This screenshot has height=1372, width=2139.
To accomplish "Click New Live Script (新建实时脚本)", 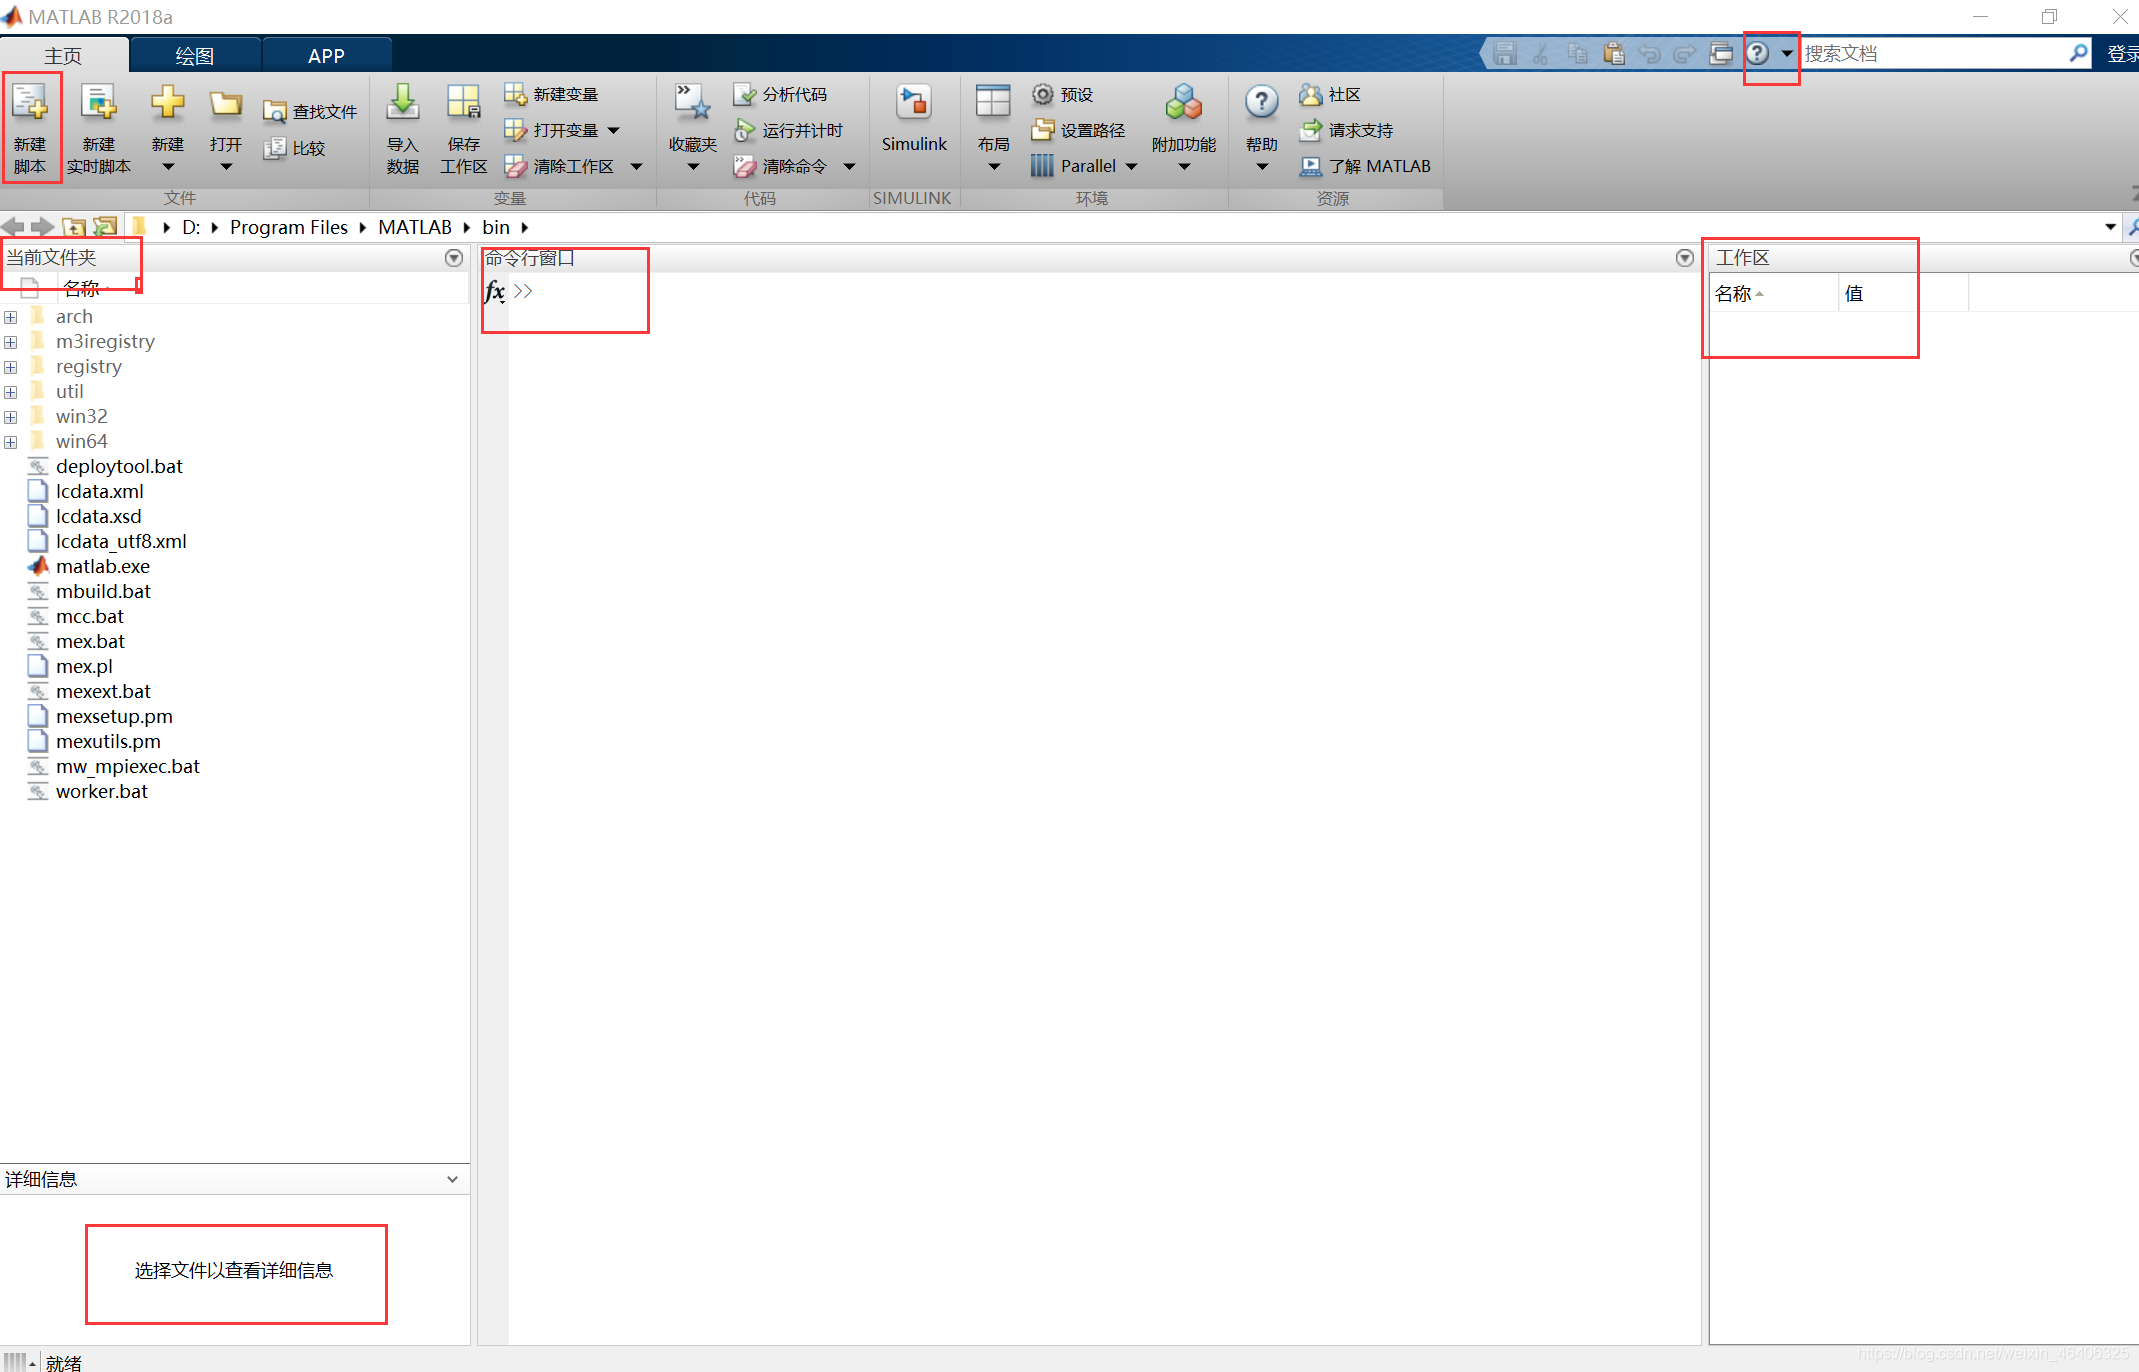I will coord(98,127).
